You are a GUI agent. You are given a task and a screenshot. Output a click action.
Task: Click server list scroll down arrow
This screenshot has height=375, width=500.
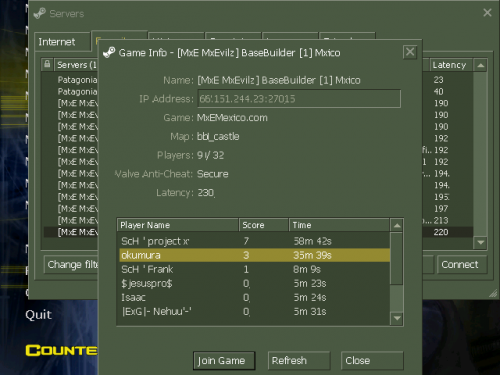pyautogui.click(x=480, y=242)
